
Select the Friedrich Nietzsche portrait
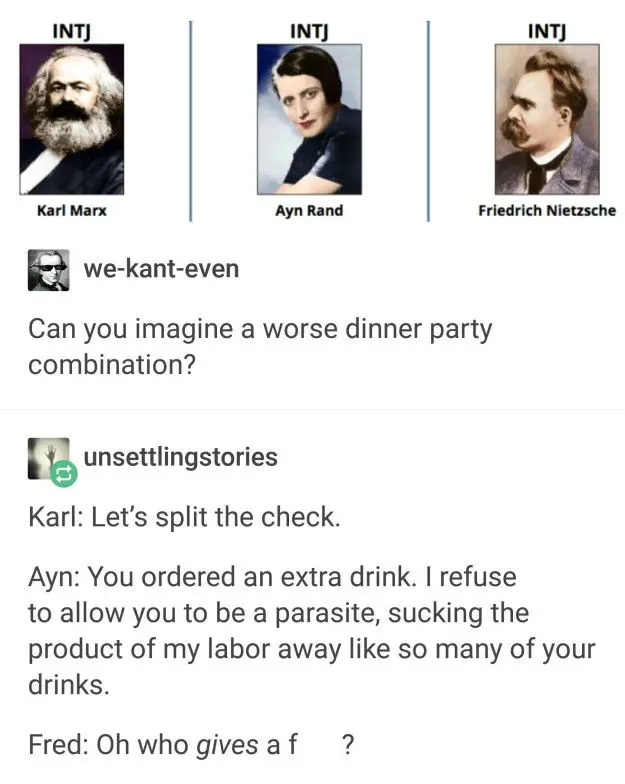point(547,119)
